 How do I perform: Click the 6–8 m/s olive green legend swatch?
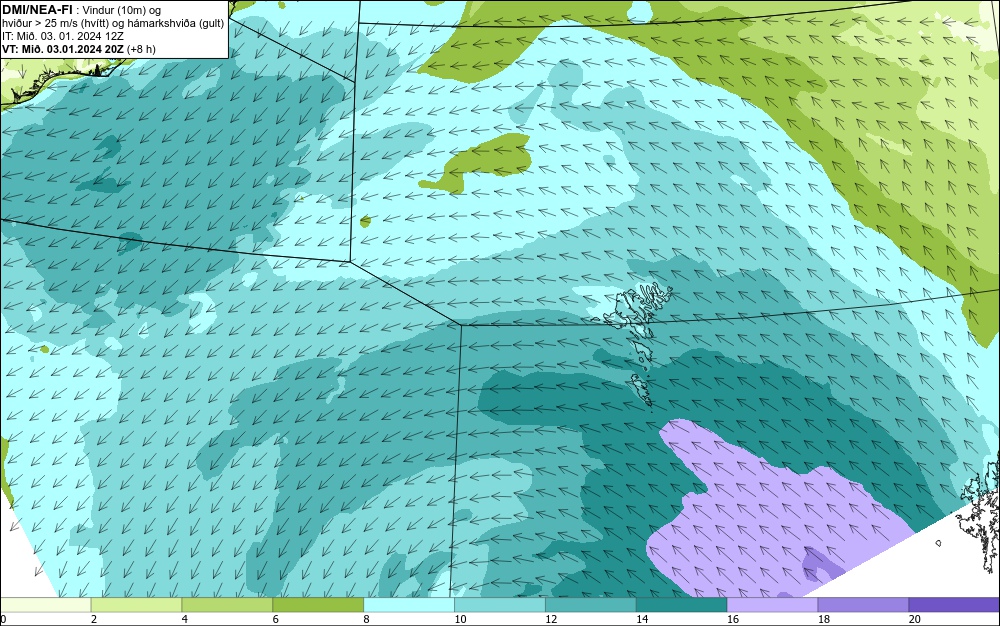318,604
